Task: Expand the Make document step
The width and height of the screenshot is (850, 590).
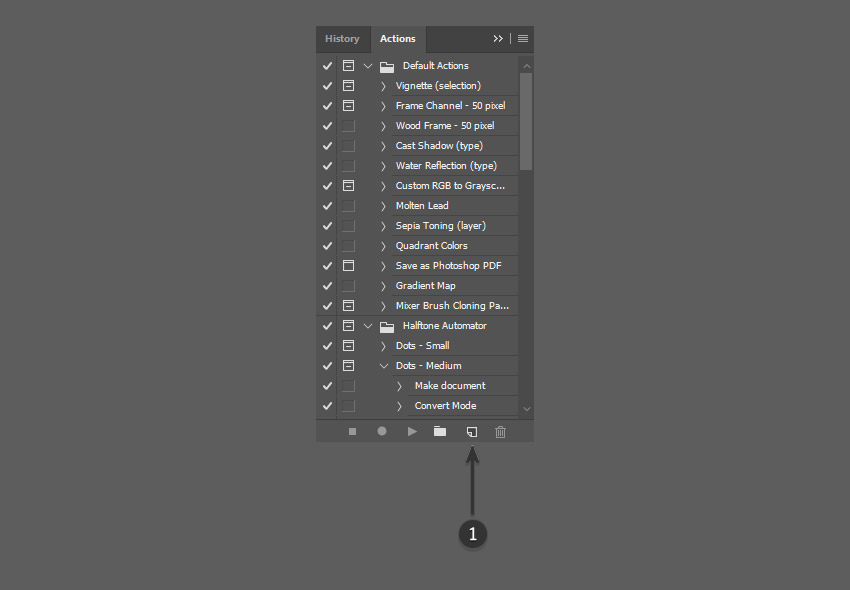Action: 400,386
